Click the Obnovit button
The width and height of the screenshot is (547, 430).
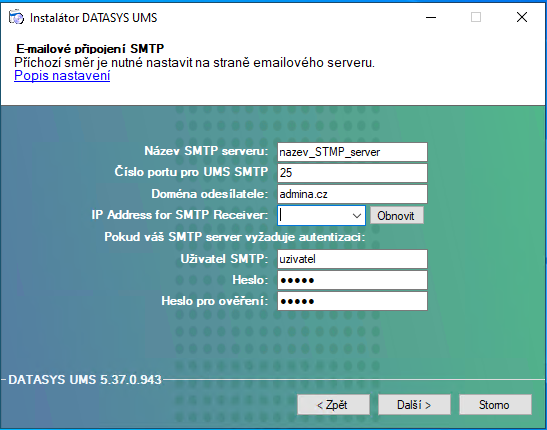click(x=397, y=216)
